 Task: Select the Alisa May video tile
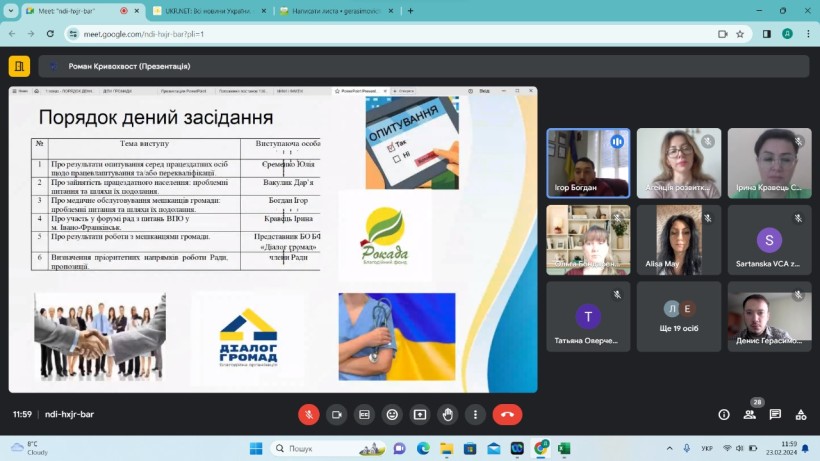(x=679, y=240)
